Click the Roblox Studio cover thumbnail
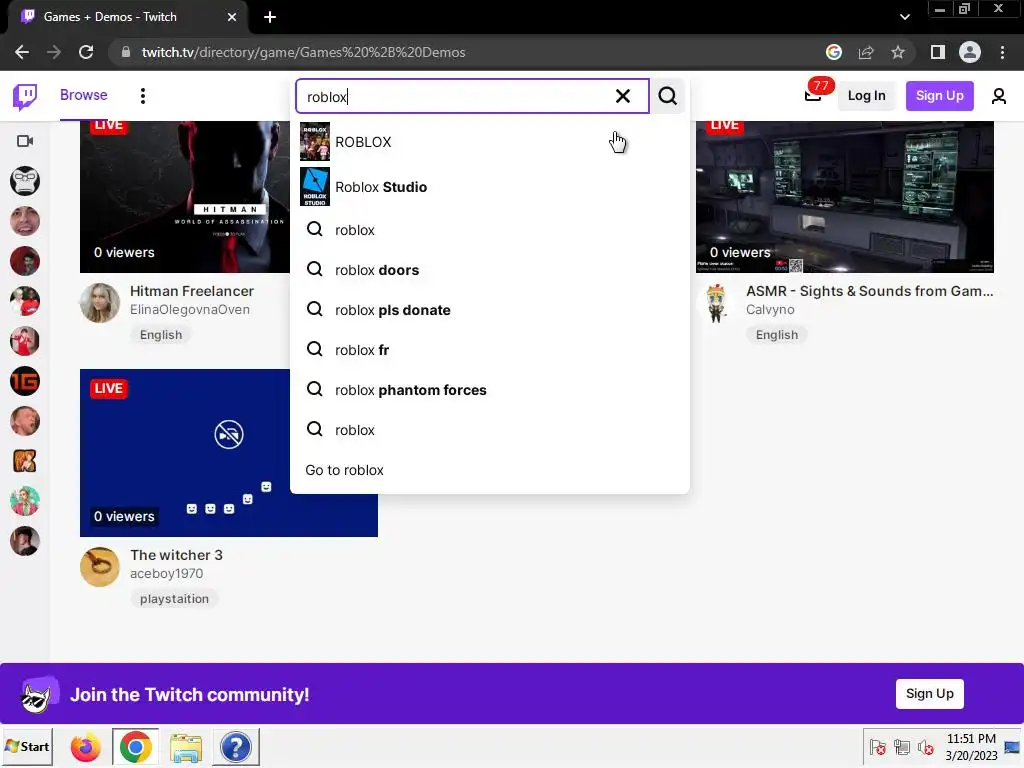This screenshot has width=1024, height=768. 315,187
